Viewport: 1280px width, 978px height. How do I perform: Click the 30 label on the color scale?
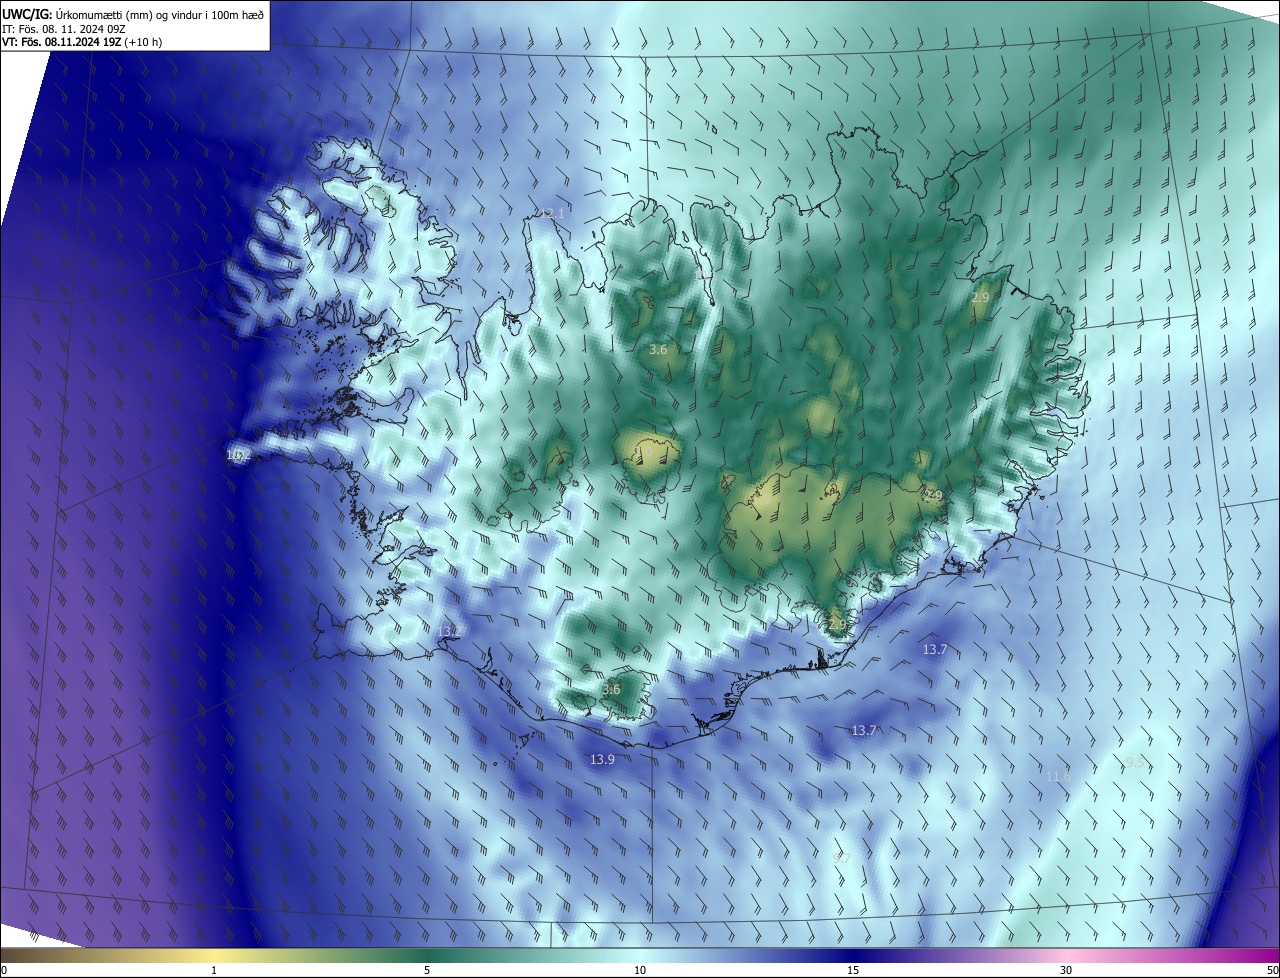click(x=1066, y=970)
